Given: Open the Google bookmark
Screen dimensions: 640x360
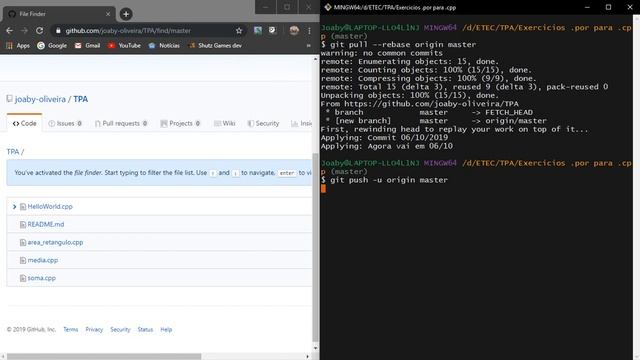Looking at the screenshot, I should point(52,46).
